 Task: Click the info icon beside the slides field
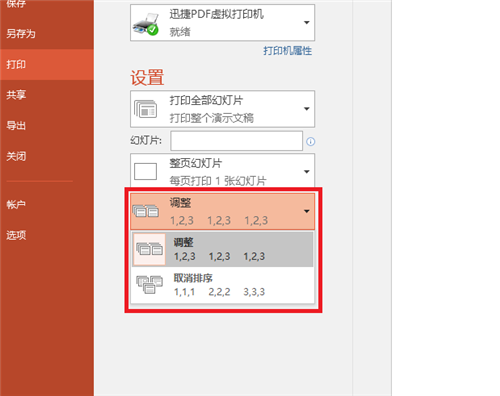click(x=310, y=142)
